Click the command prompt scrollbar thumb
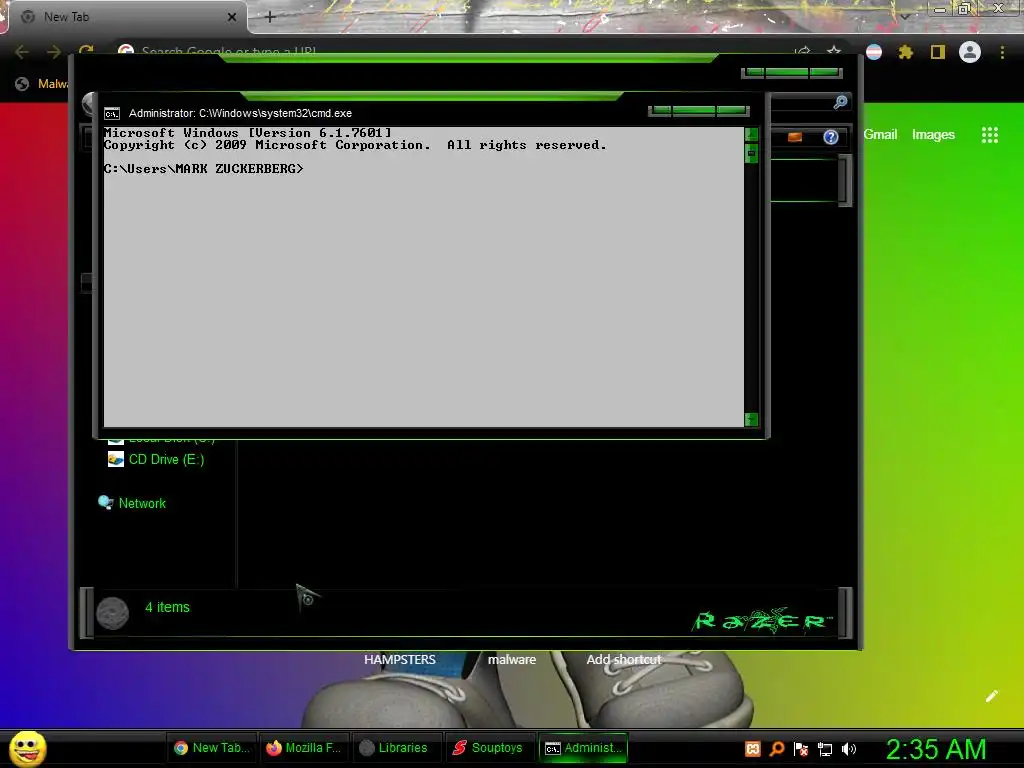1024x768 pixels. tap(751, 153)
